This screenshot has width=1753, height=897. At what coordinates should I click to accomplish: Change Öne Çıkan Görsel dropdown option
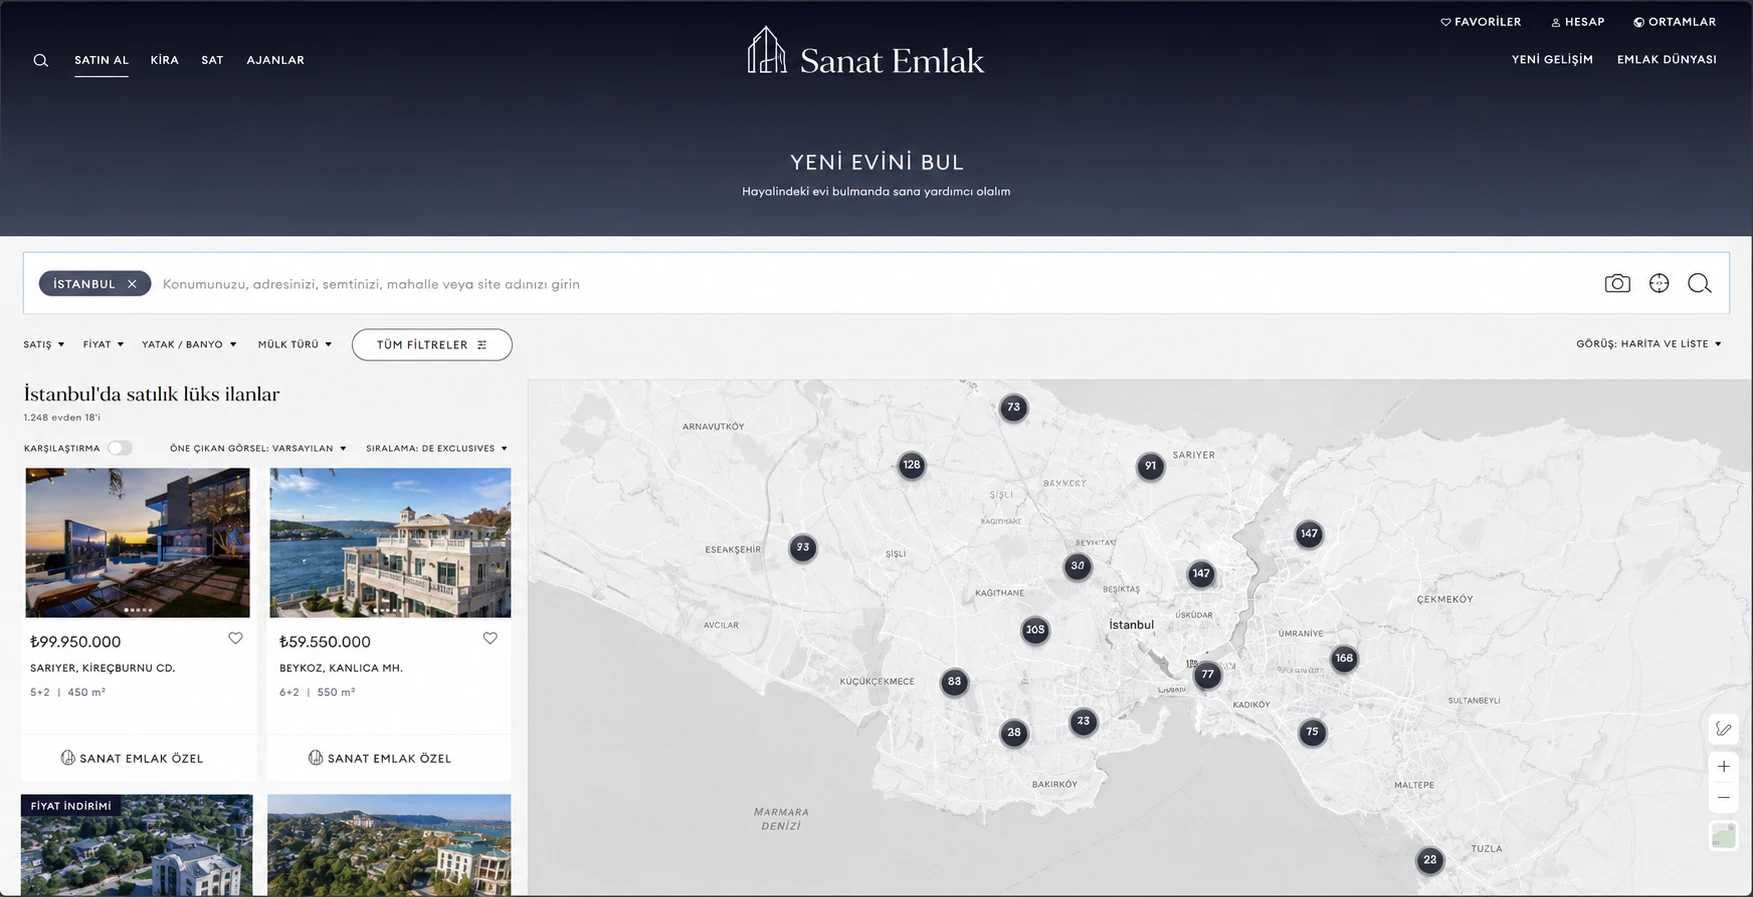click(x=258, y=448)
